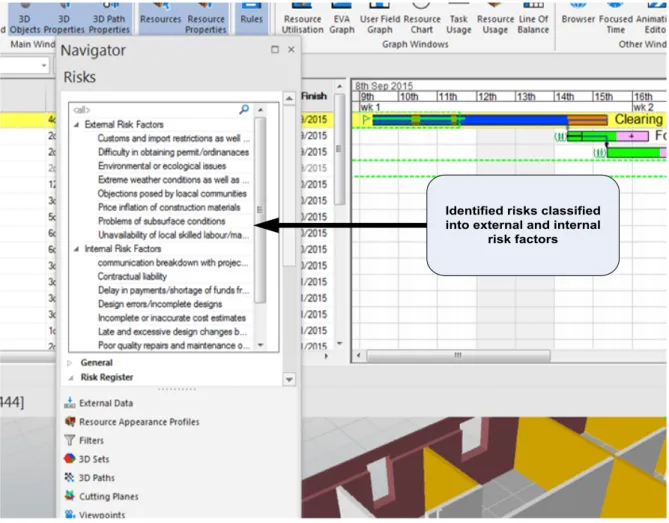The width and height of the screenshot is (669, 523).
Task: Select Delay in payments/shortage of funds
Action: point(173,290)
